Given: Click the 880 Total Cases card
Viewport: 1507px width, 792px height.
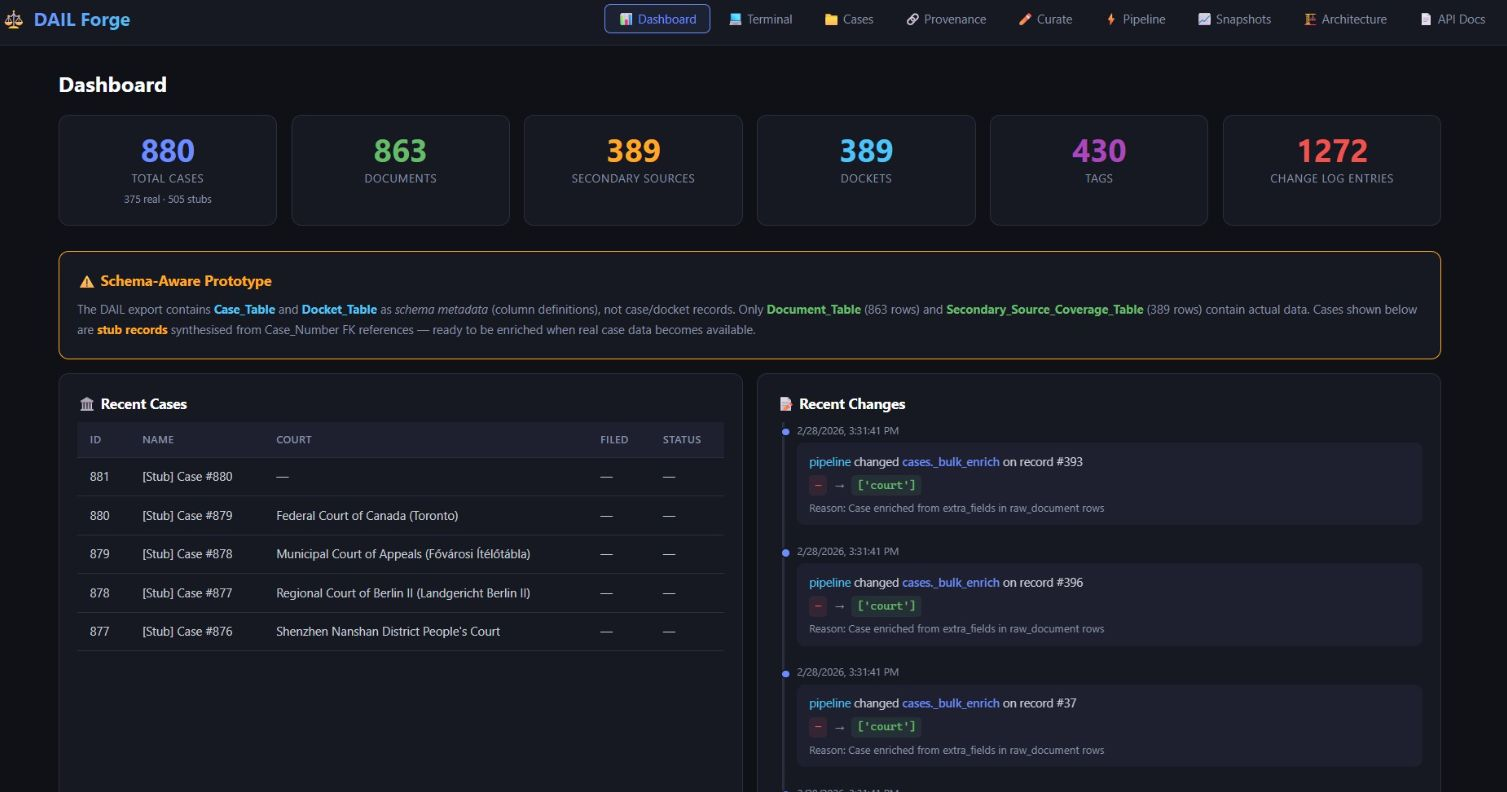Looking at the screenshot, I should click(x=167, y=170).
